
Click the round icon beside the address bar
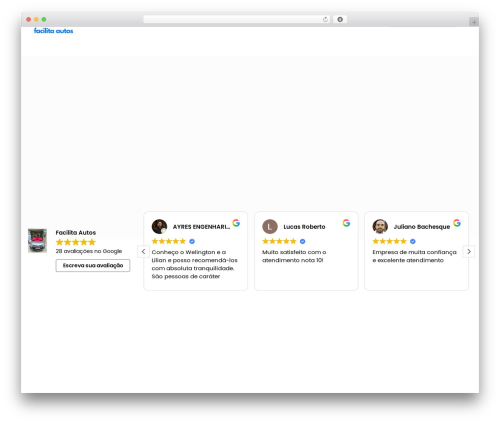[x=340, y=19]
